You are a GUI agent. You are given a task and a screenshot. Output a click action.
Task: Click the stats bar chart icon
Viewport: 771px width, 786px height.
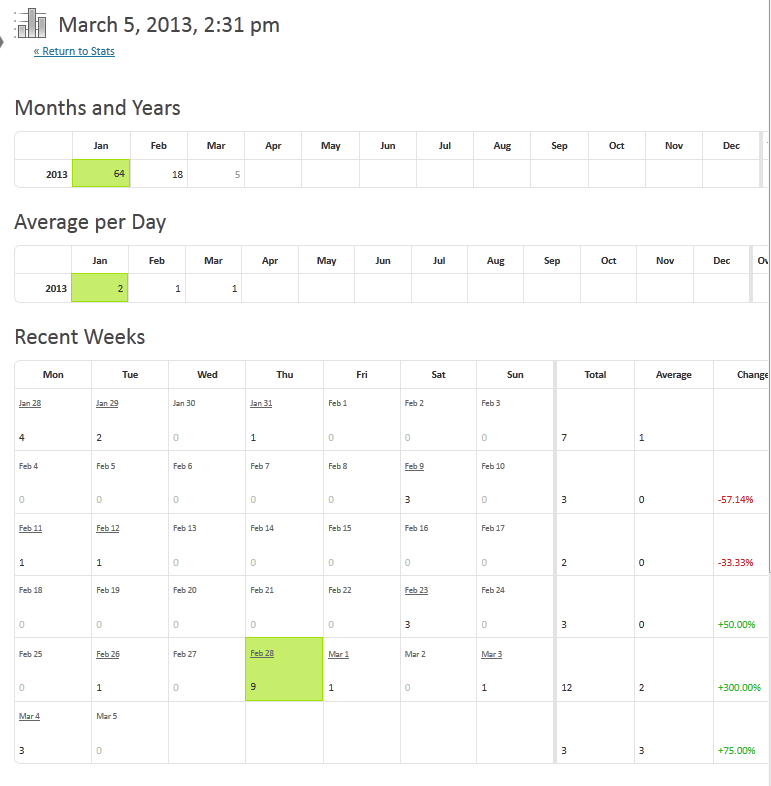point(31,23)
